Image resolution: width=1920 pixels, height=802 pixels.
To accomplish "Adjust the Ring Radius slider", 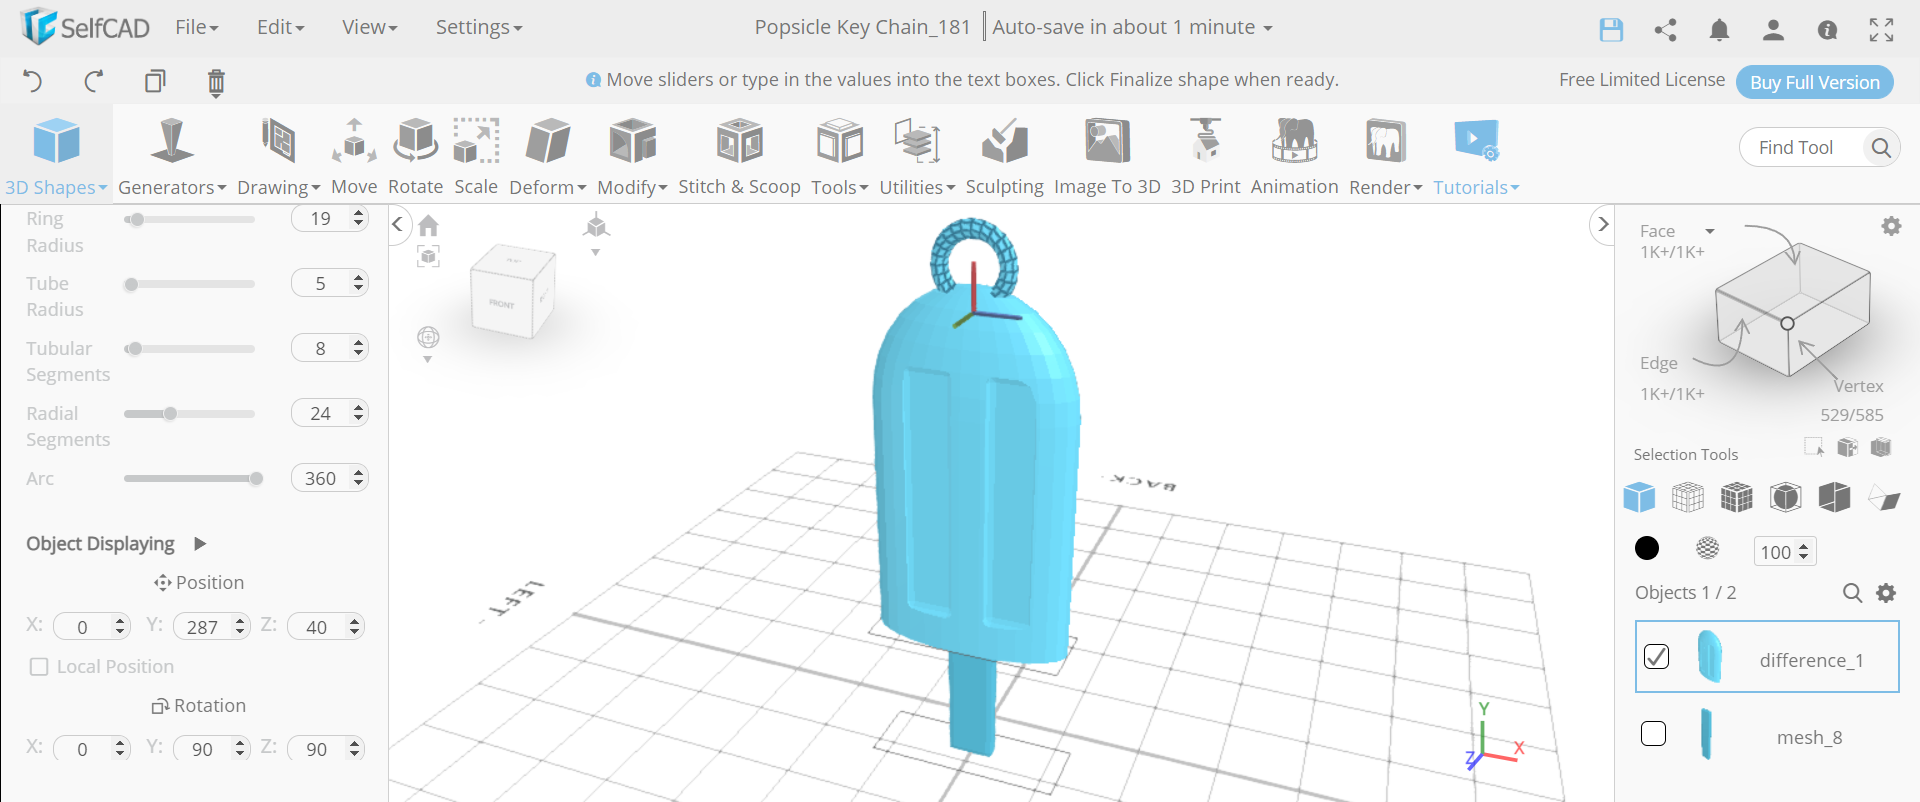I will click(189, 220).
